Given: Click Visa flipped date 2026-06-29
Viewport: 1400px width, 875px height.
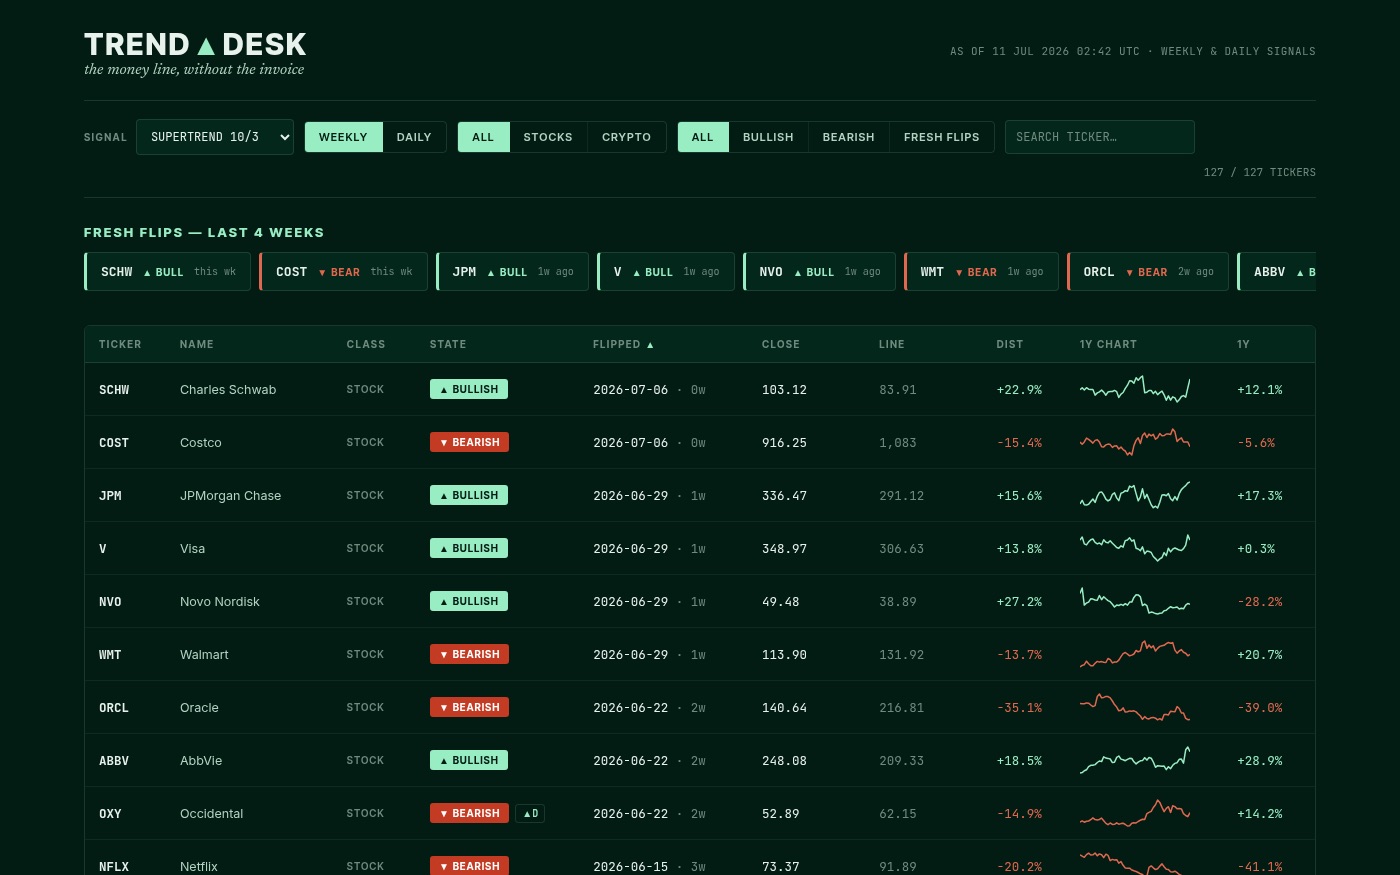Looking at the screenshot, I should click(x=630, y=548).
